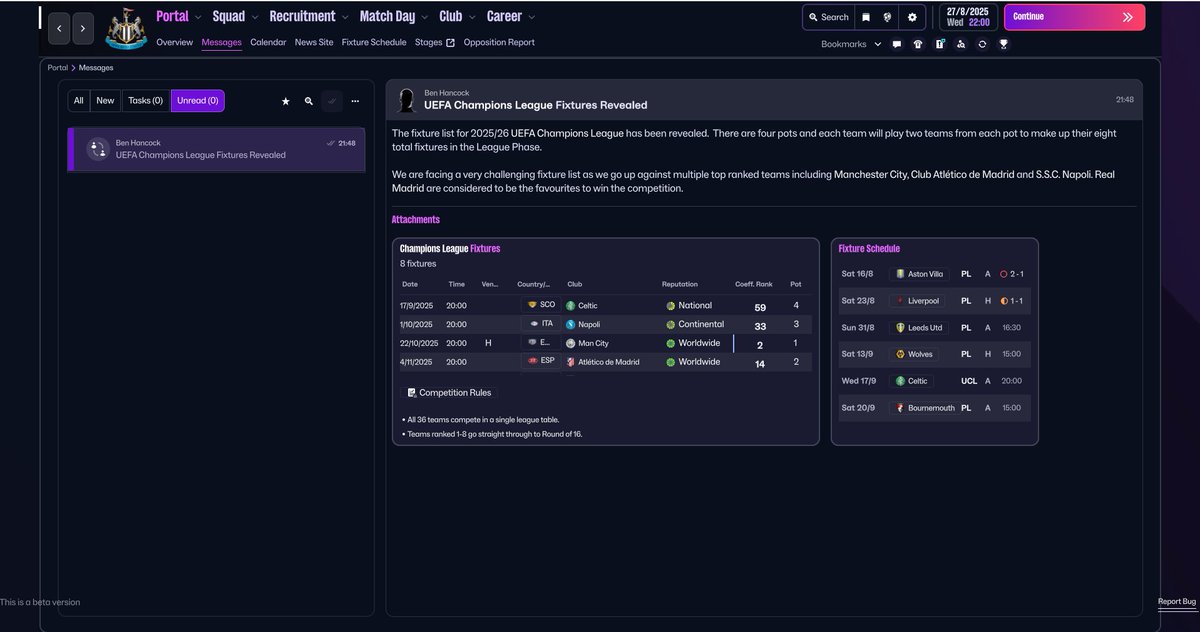1200x632 pixels.
Task: Click the Continue button
Action: pos(1075,17)
